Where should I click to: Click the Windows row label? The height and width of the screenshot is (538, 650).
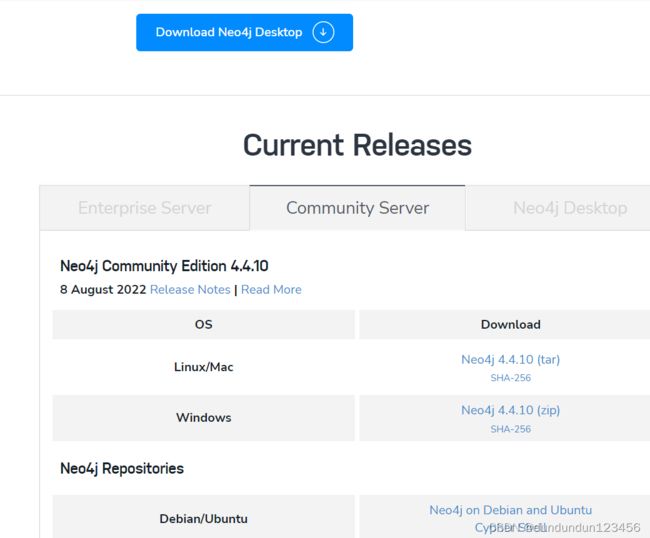[x=204, y=417]
